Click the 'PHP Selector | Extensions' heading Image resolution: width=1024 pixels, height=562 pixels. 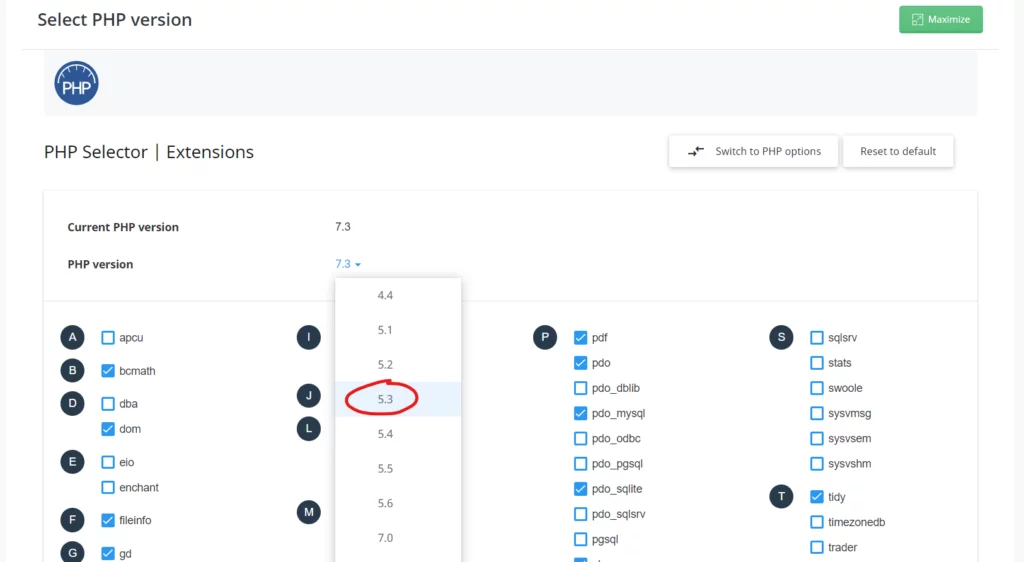pos(149,152)
